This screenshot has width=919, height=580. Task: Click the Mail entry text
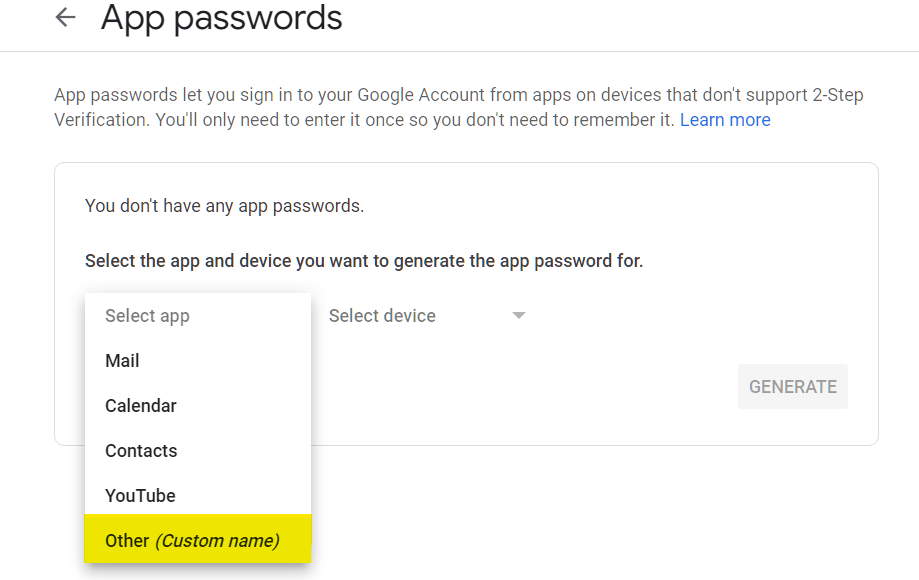(122, 360)
